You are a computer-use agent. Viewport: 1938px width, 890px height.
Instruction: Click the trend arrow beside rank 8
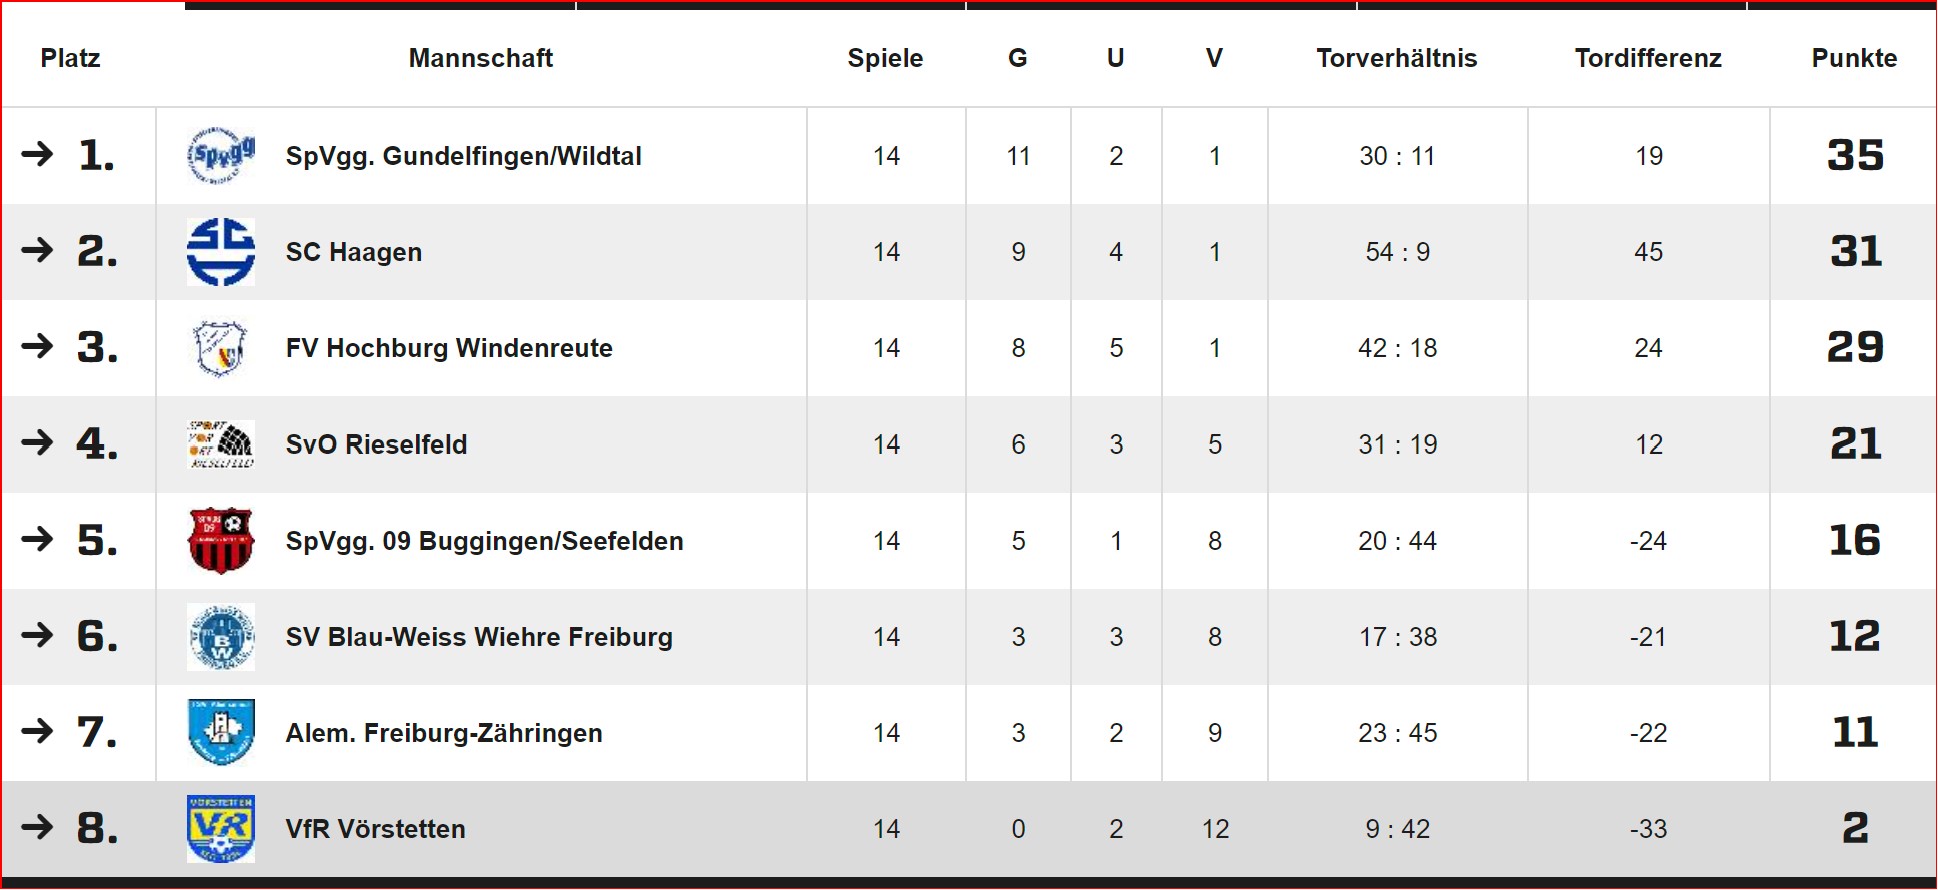38,827
